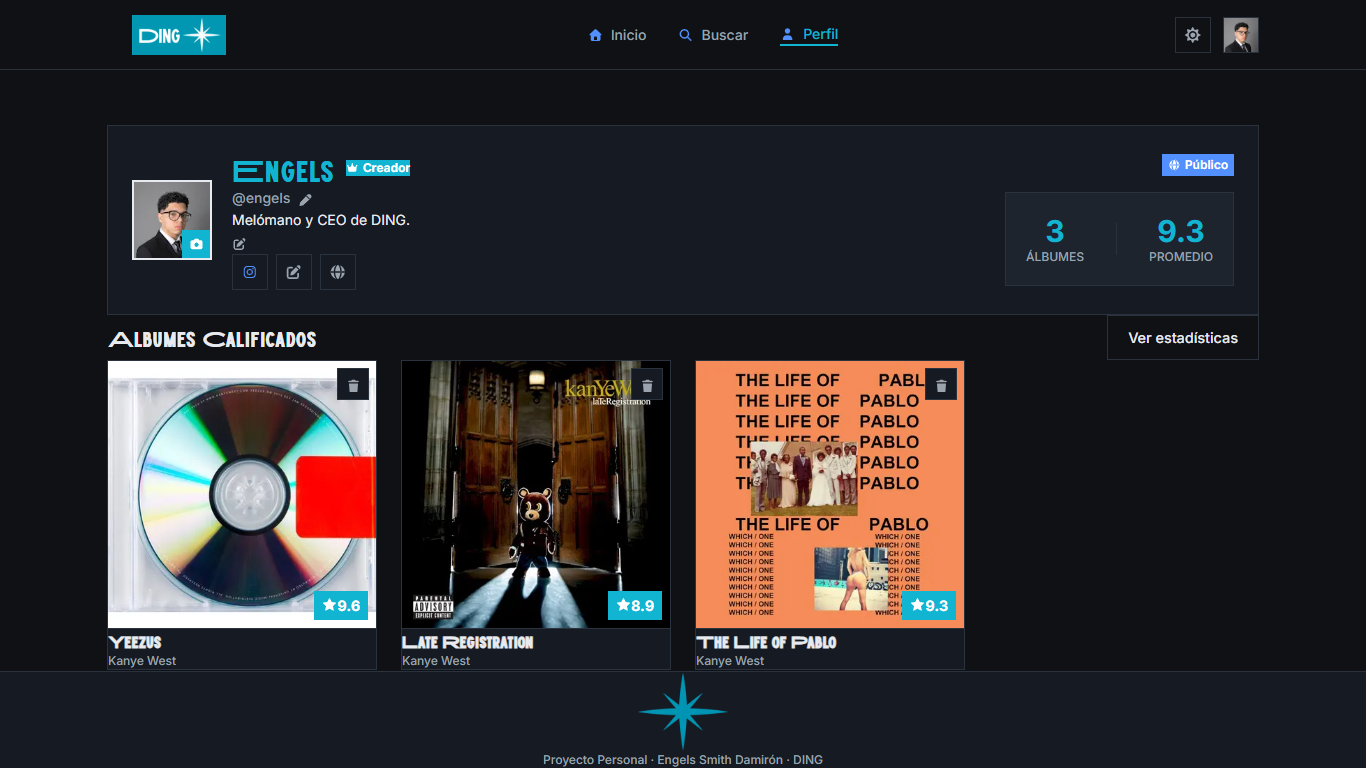This screenshot has width=1366, height=768.
Task: Click the globe icon button on the profile
Action: pyautogui.click(x=338, y=272)
